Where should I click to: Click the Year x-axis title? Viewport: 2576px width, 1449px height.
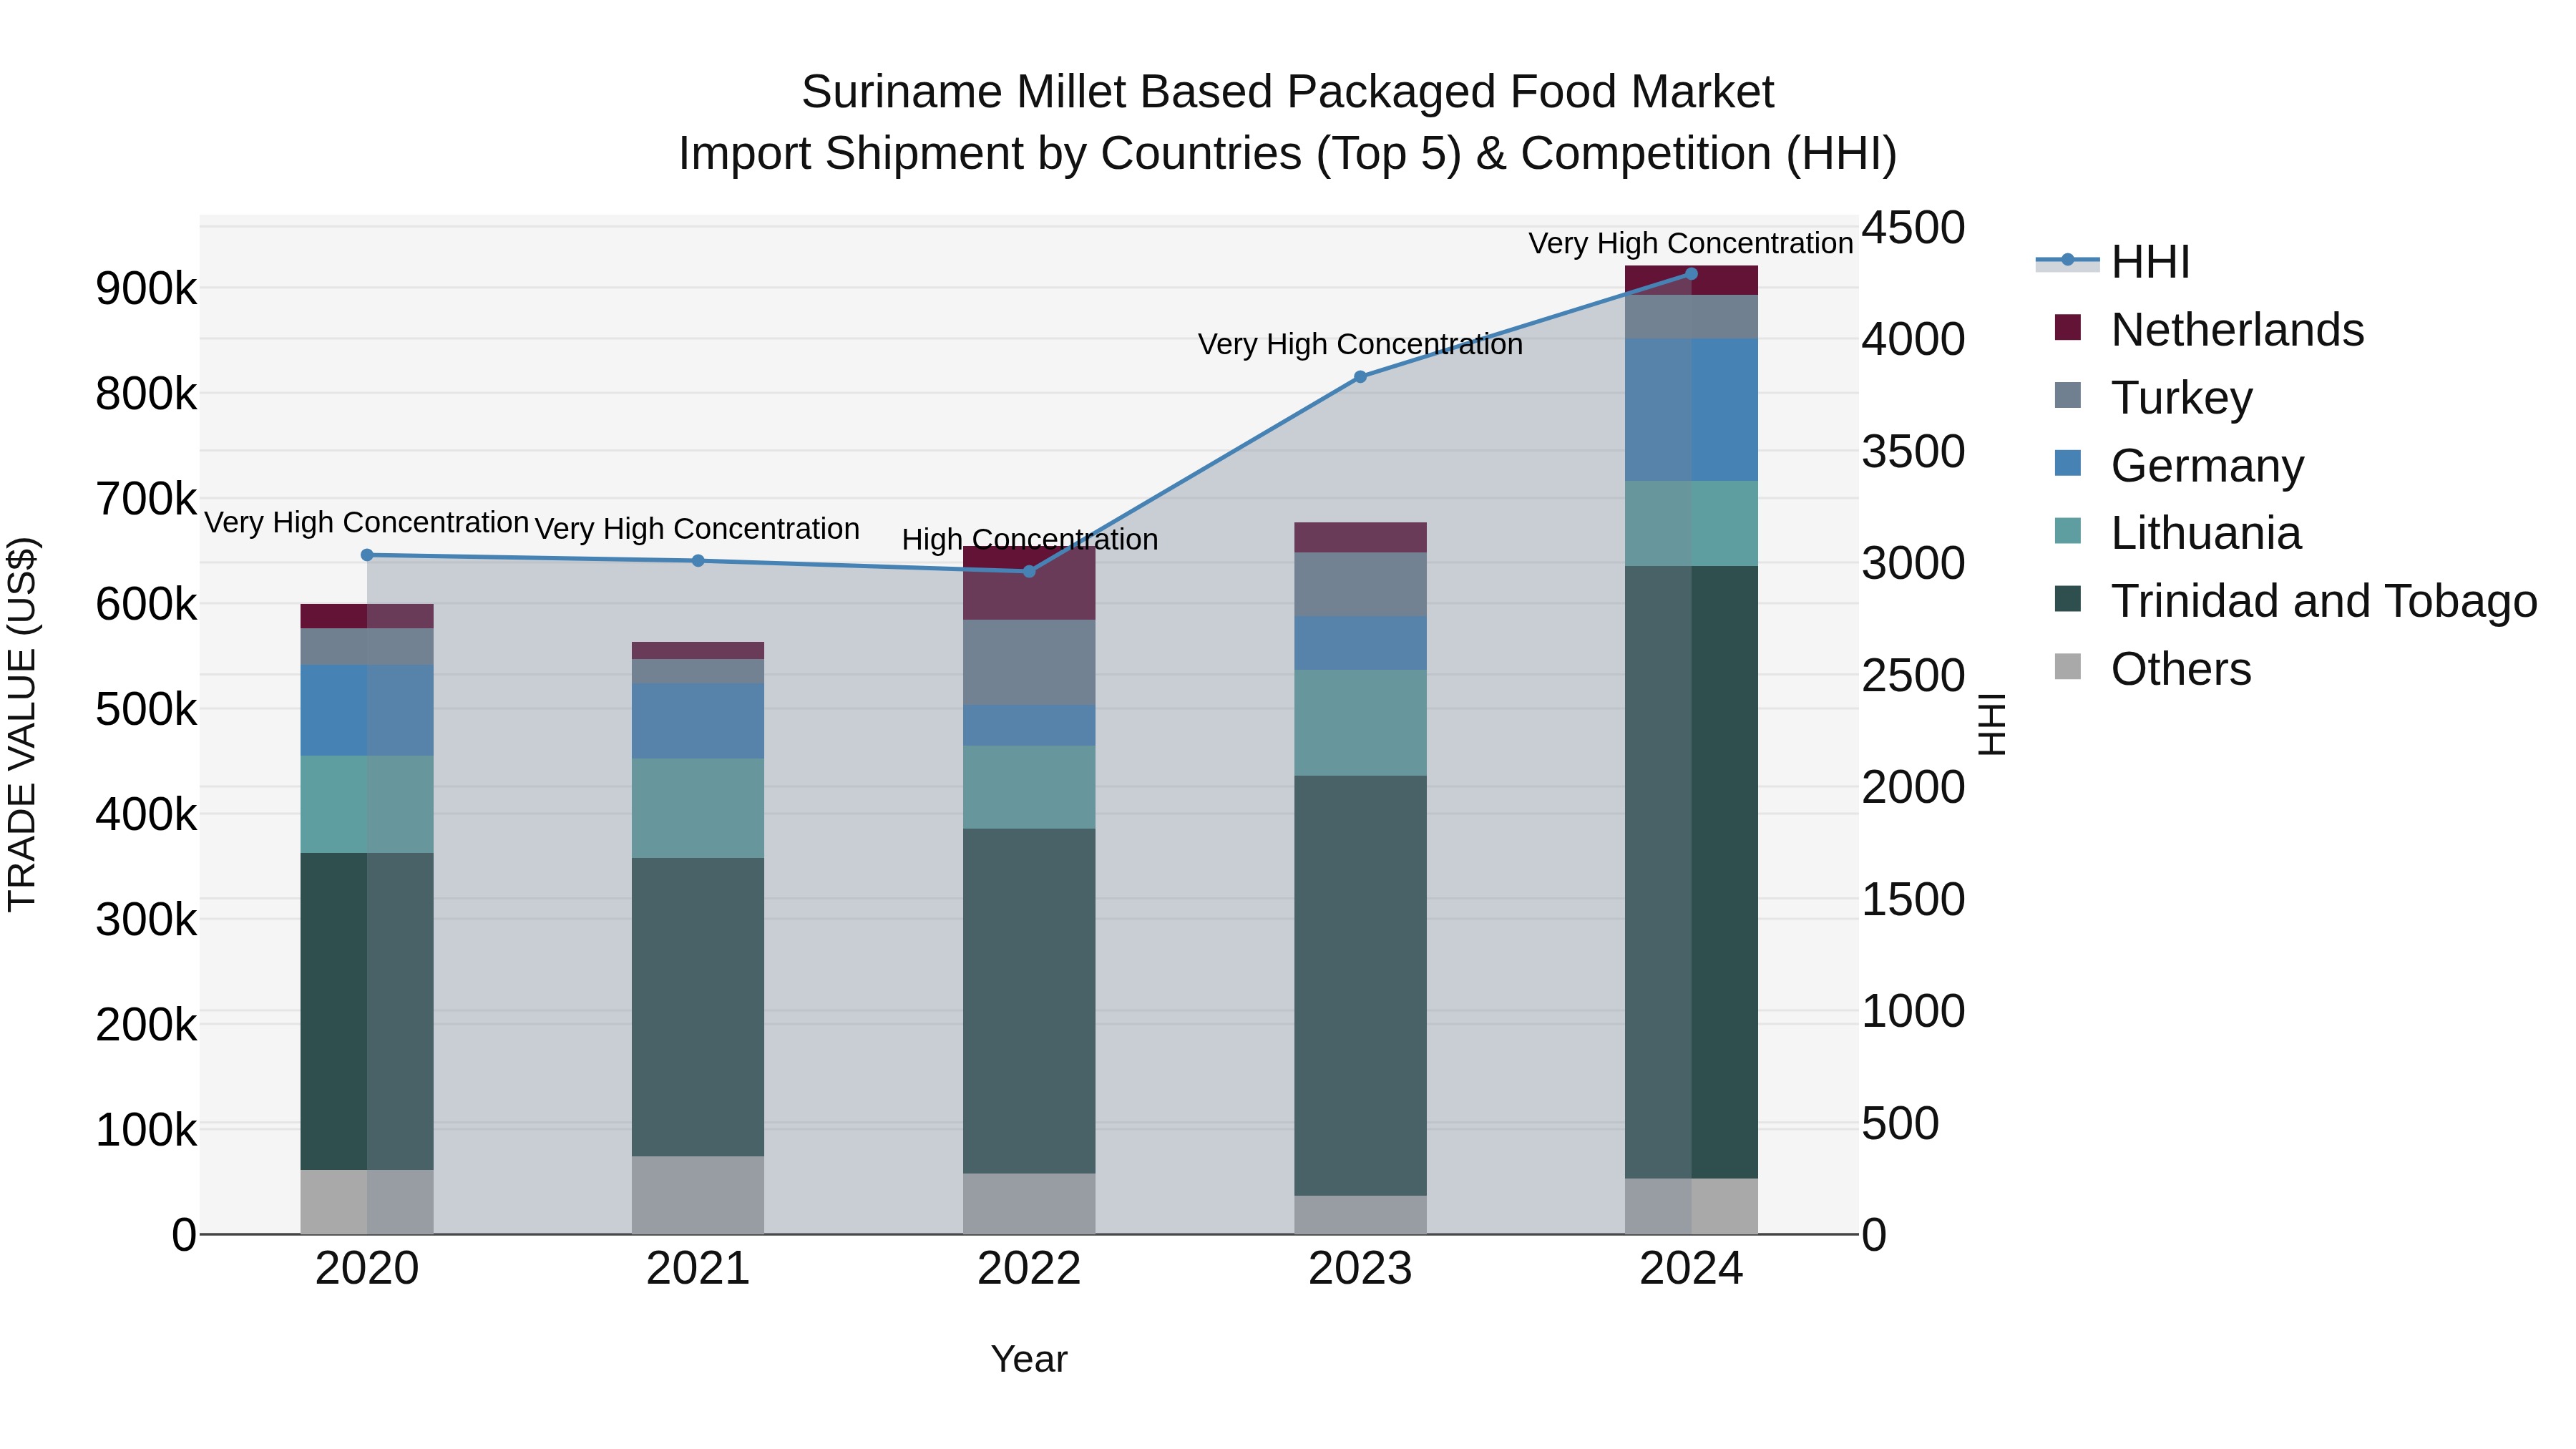(x=1029, y=1360)
